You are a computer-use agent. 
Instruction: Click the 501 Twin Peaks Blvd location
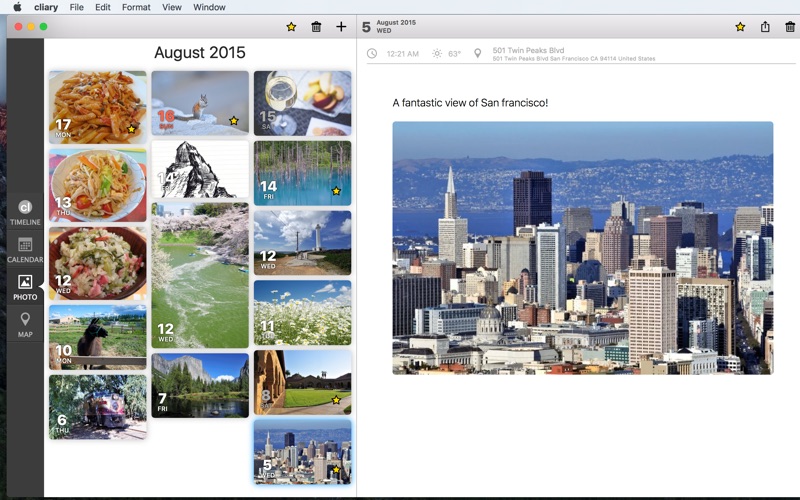click(x=528, y=50)
